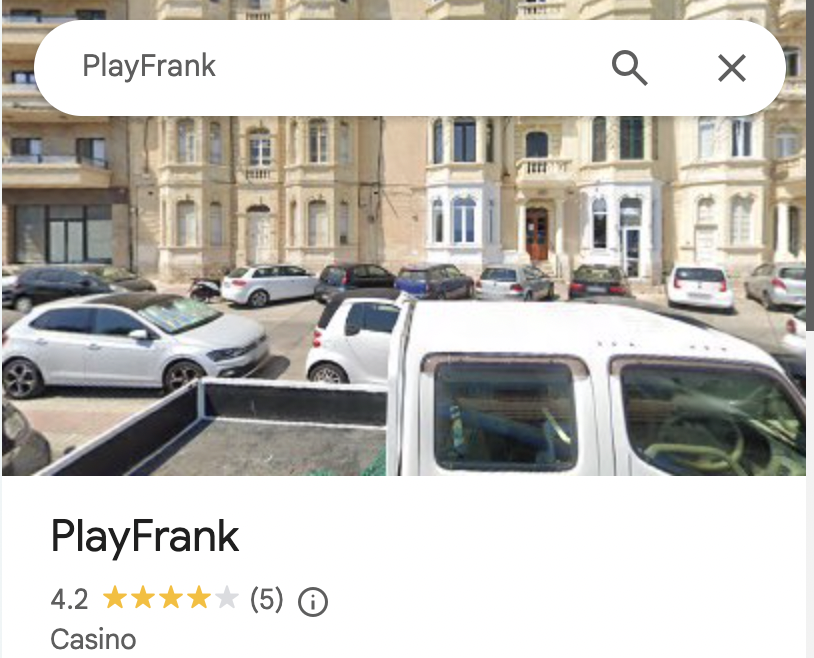Click the white smart car in the photo

353,340
